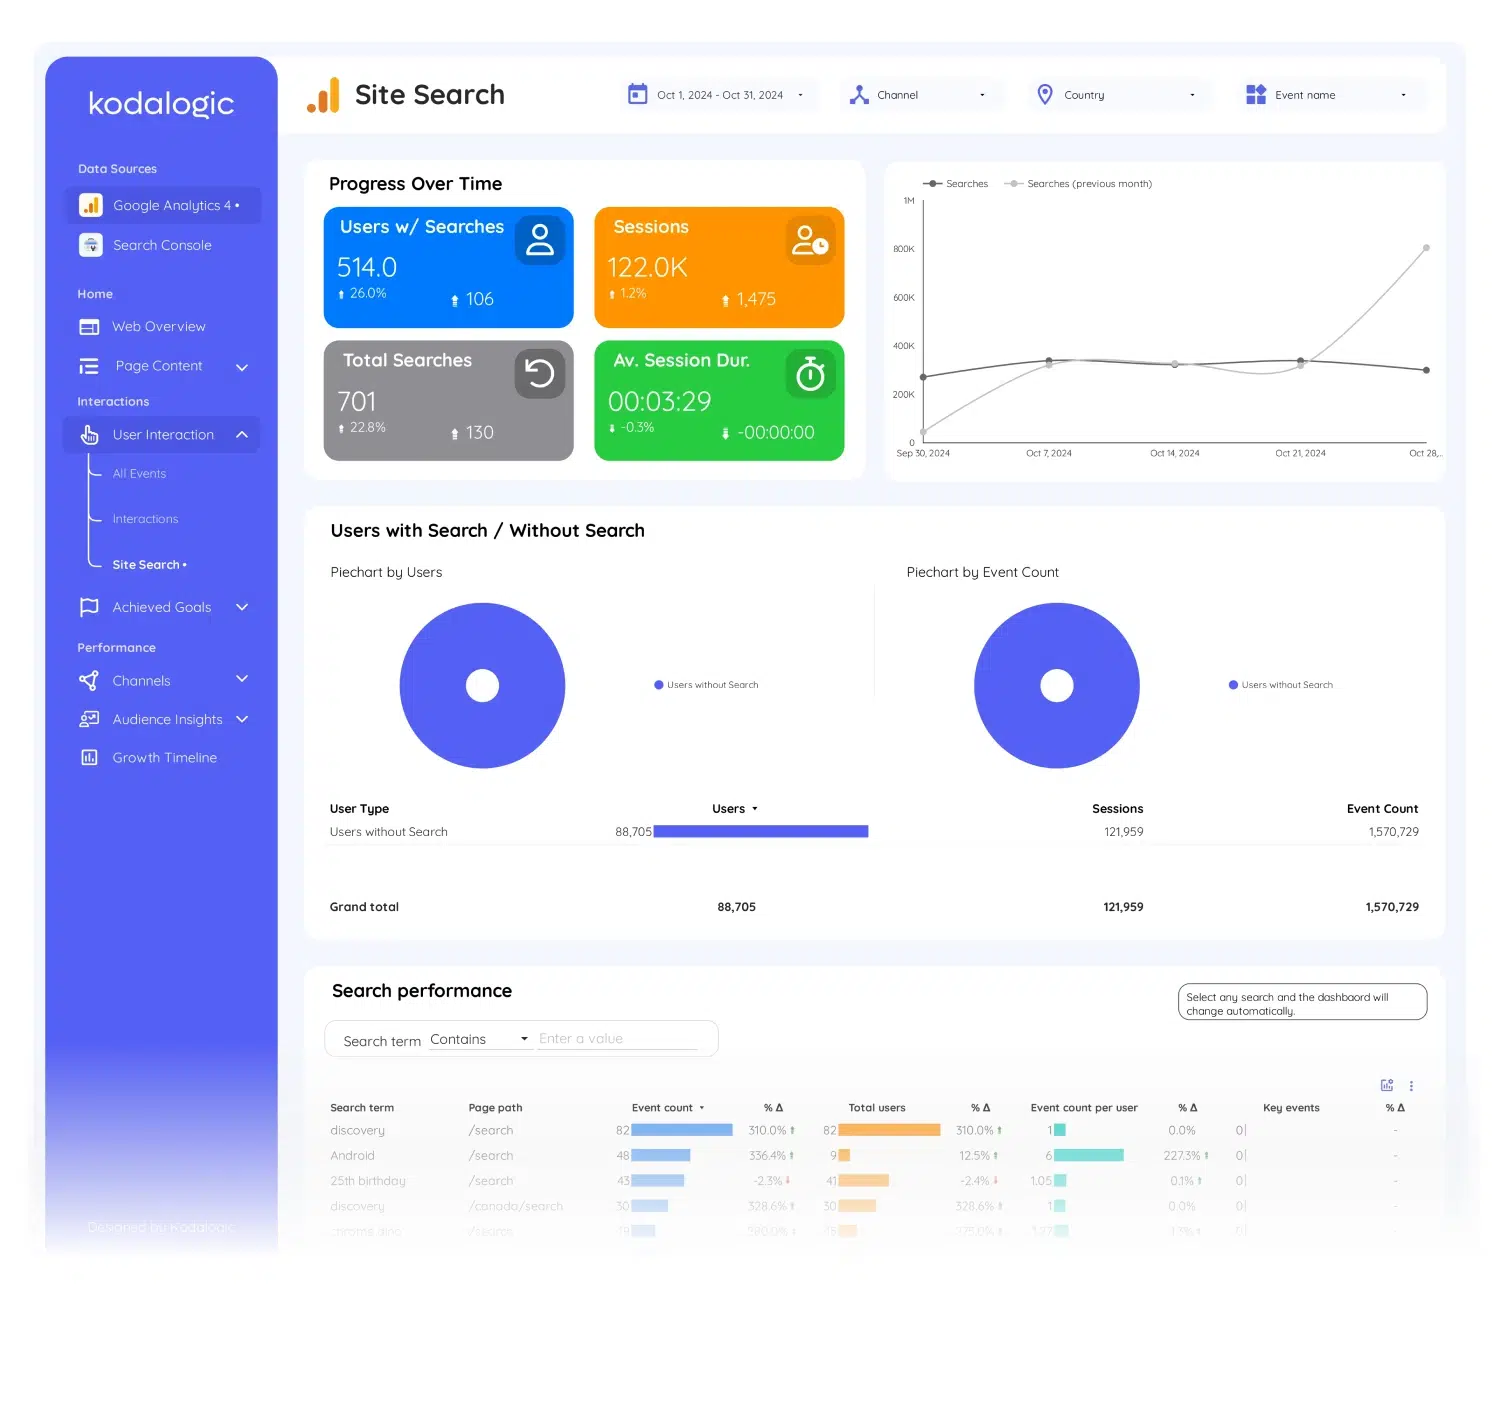Click the Achieved Goals flag icon
The width and height of the screenshot is (1500, 1401).
89,607
